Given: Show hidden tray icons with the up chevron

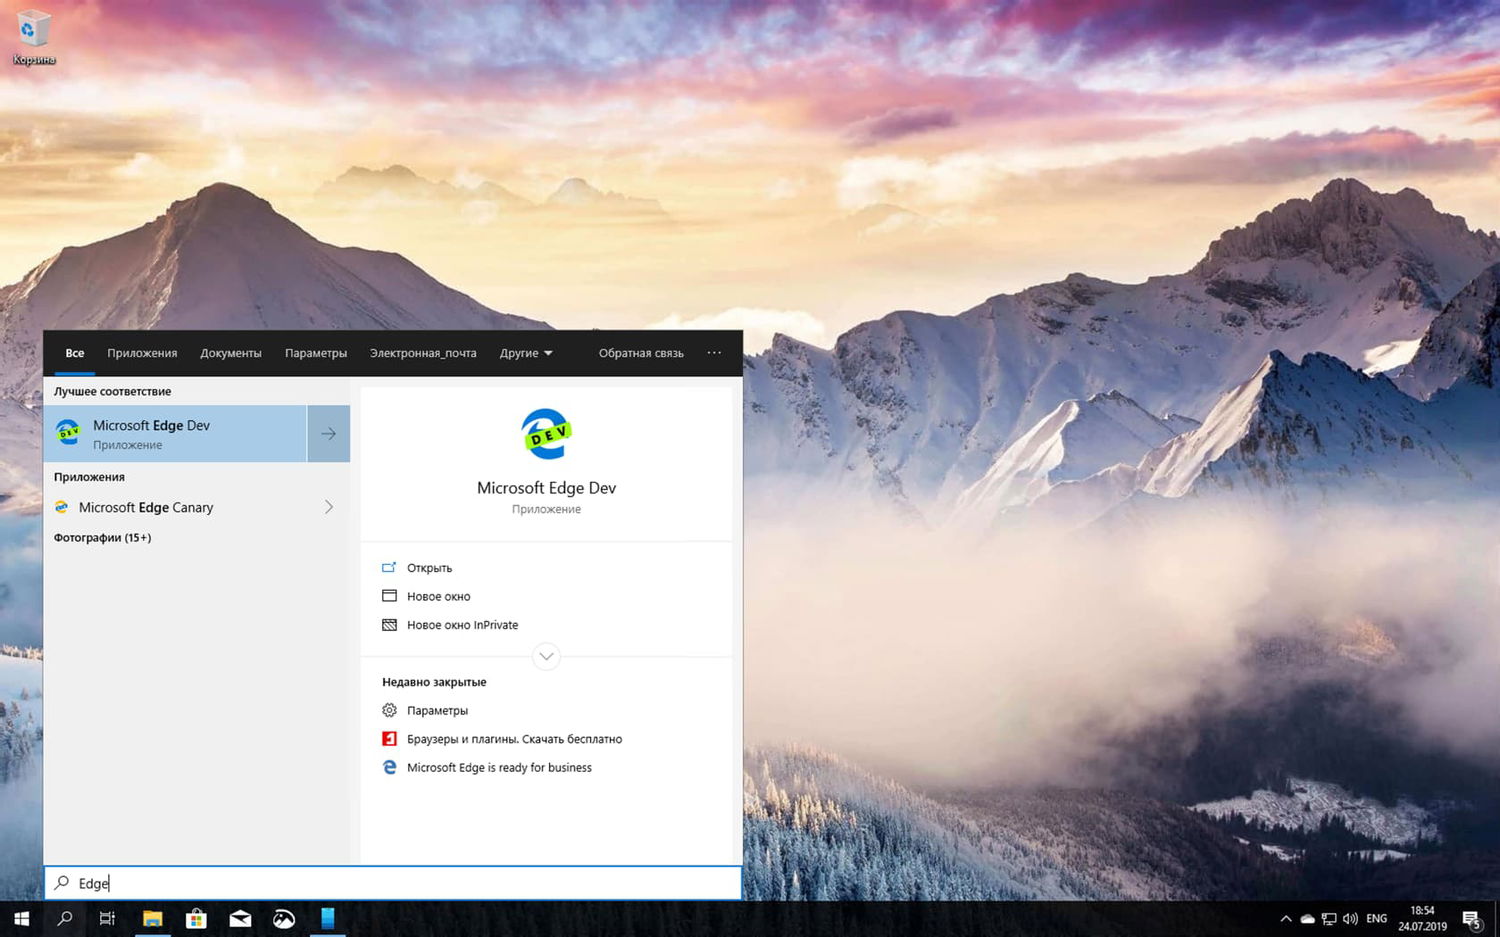Looking at the screenshot, I should [1285, 918].
